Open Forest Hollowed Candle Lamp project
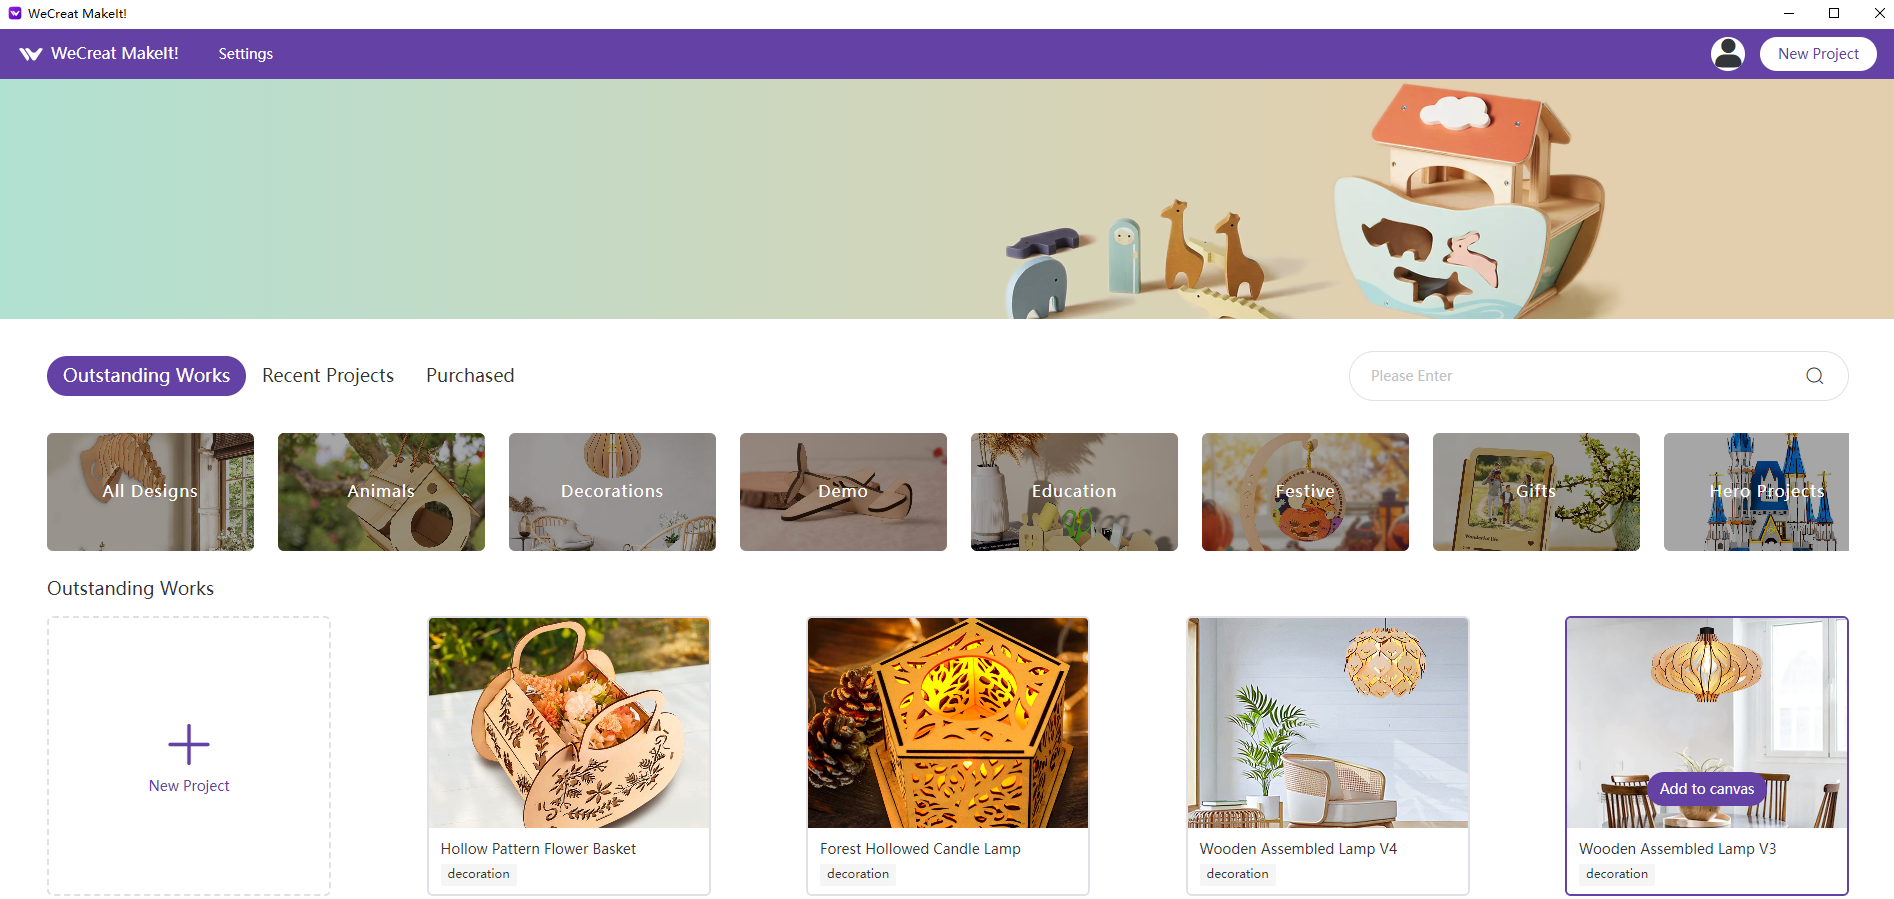The width and height of the screenshot is (1894, 899). click(948, 756)
